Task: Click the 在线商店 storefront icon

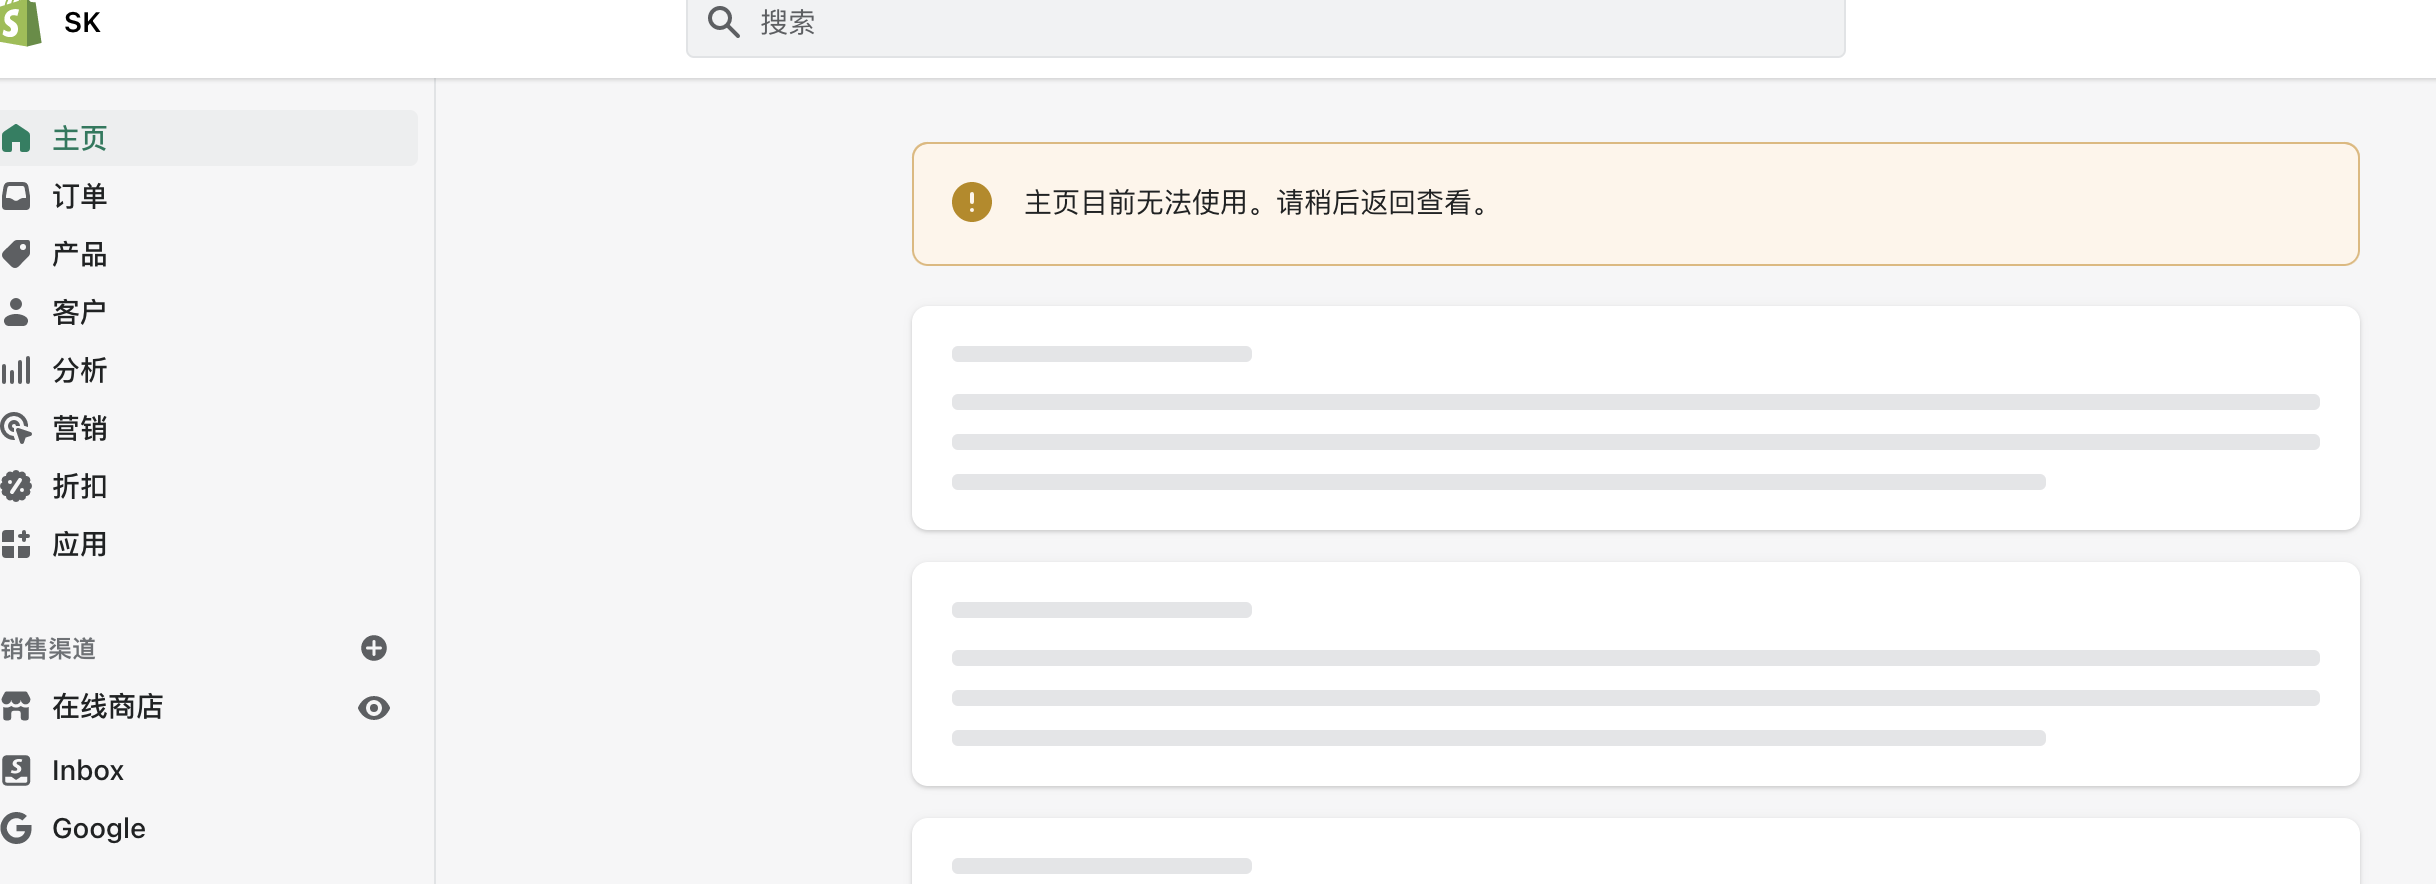Action: click(16, 707)
